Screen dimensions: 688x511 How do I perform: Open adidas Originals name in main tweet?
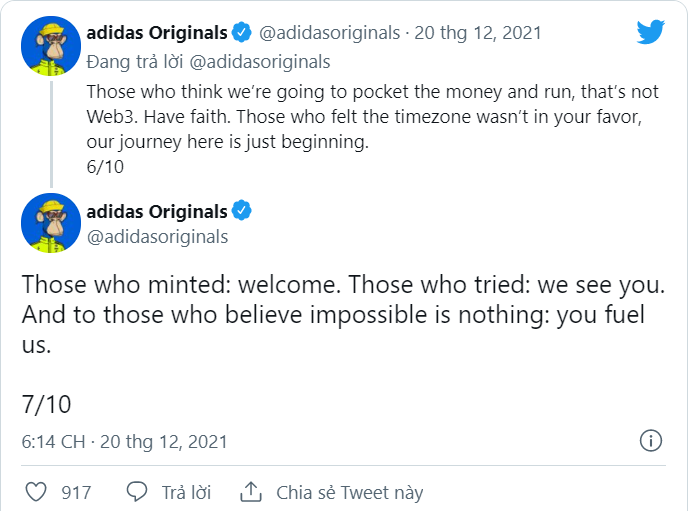pos(157,211)
